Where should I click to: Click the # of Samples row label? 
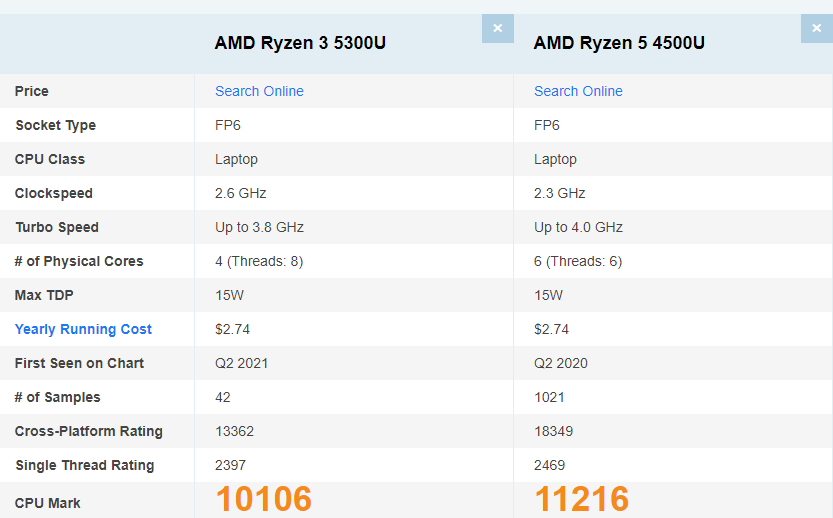click(x=57, y=397)
